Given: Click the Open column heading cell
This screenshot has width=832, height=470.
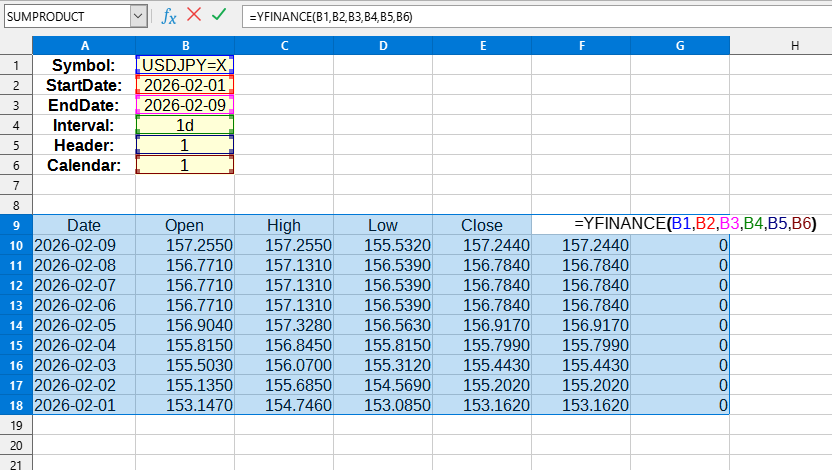Looking at the screenshot, I should (185, 225).
